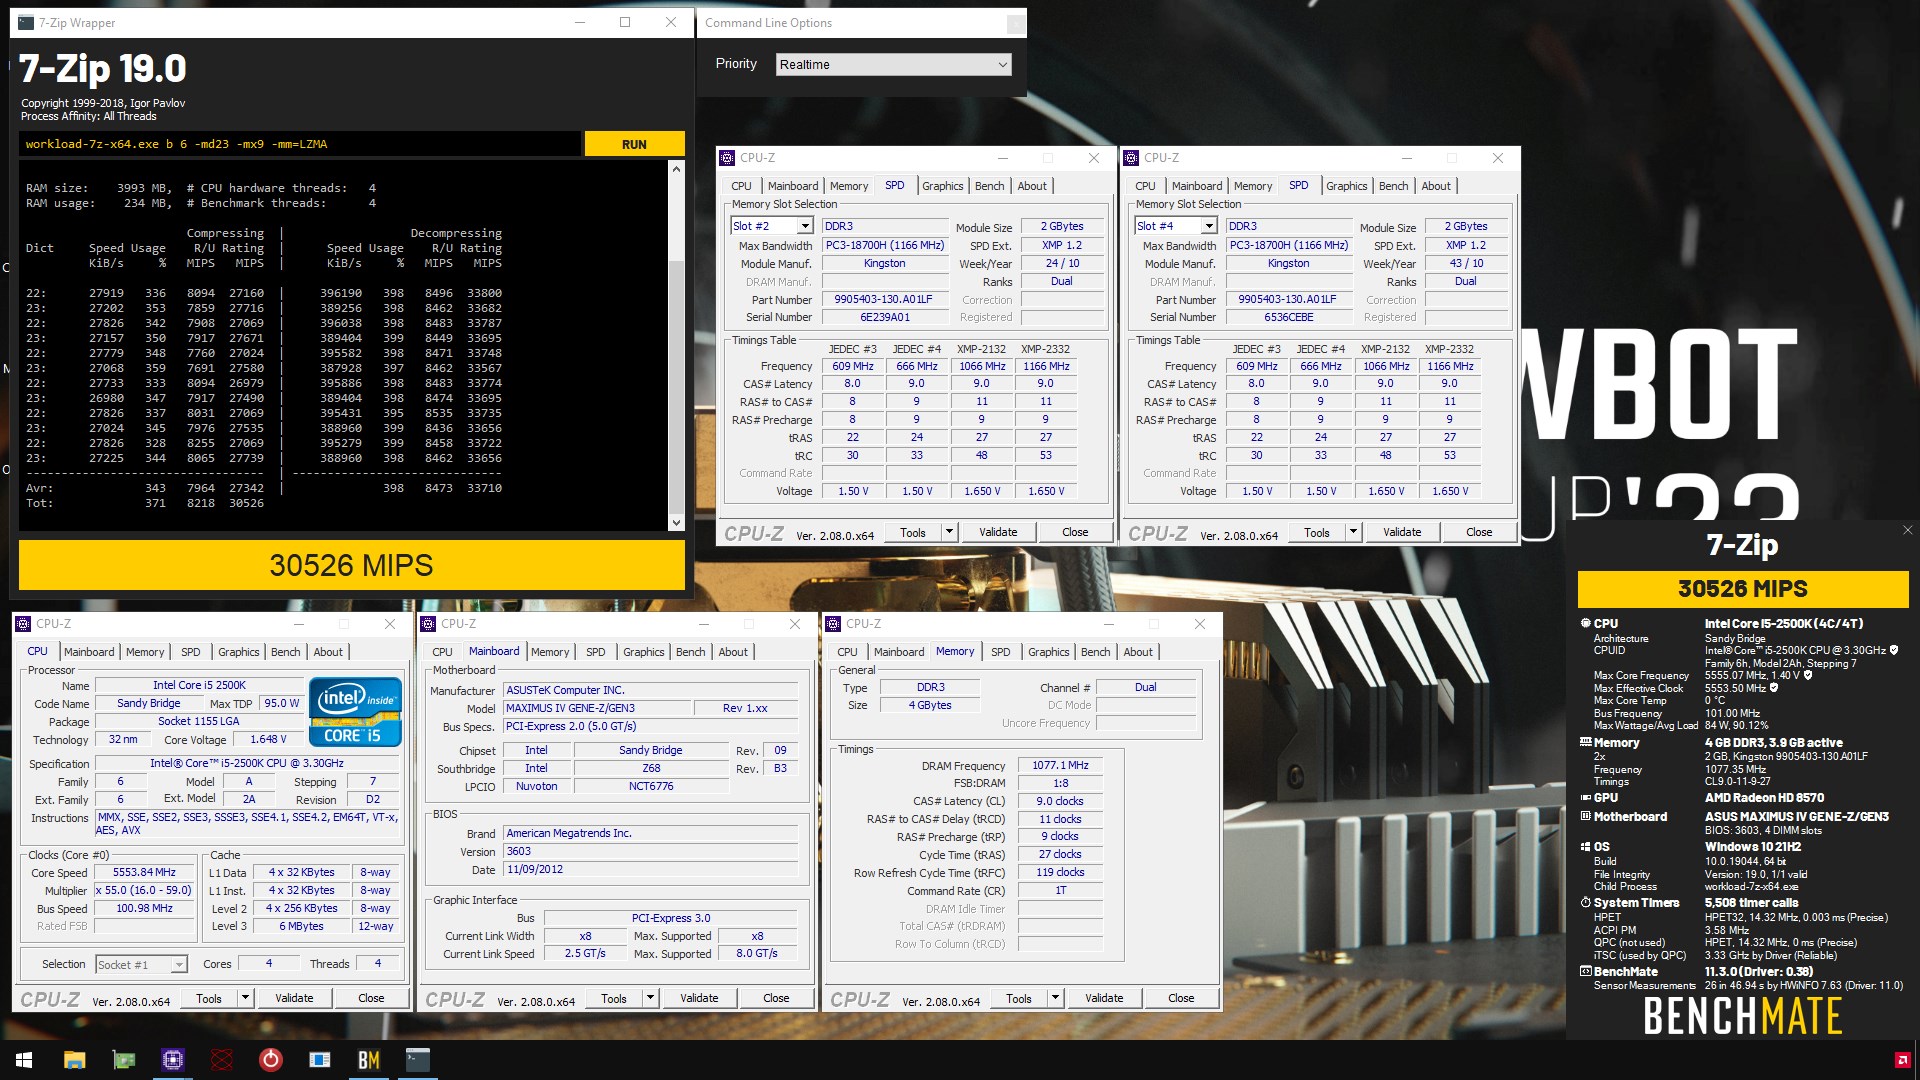1920x1080 pixels.
Task: Click the console scrollbar up arrow
Action: point(676,169)
